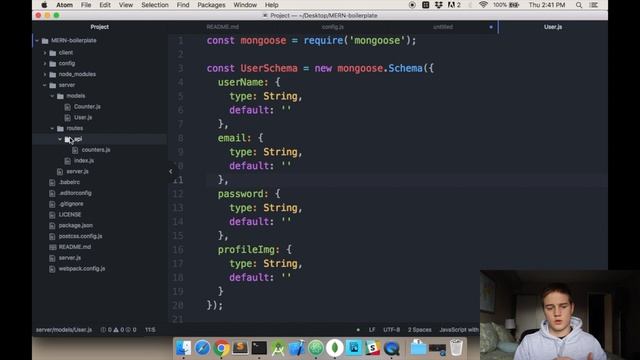Switch to the untitled tab

(443, 27)
